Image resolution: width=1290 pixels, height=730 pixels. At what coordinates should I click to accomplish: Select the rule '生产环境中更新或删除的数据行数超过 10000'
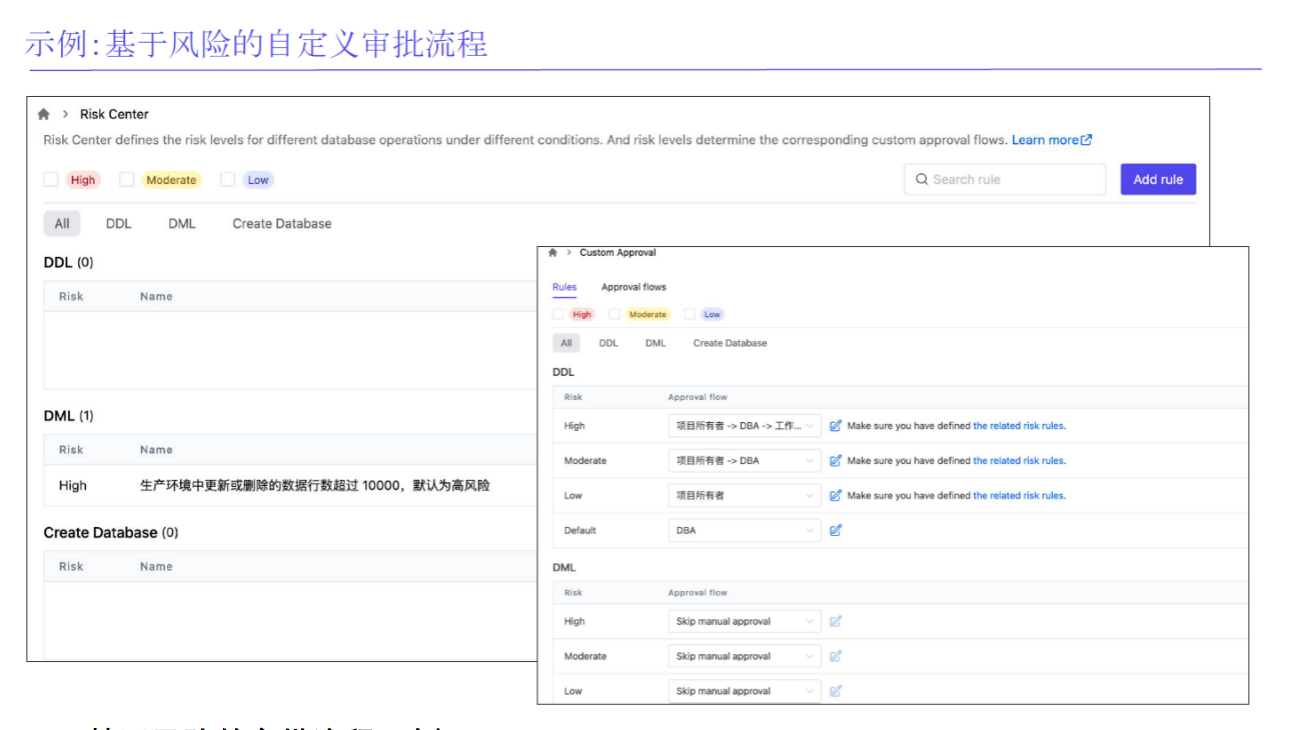[315, 485]
